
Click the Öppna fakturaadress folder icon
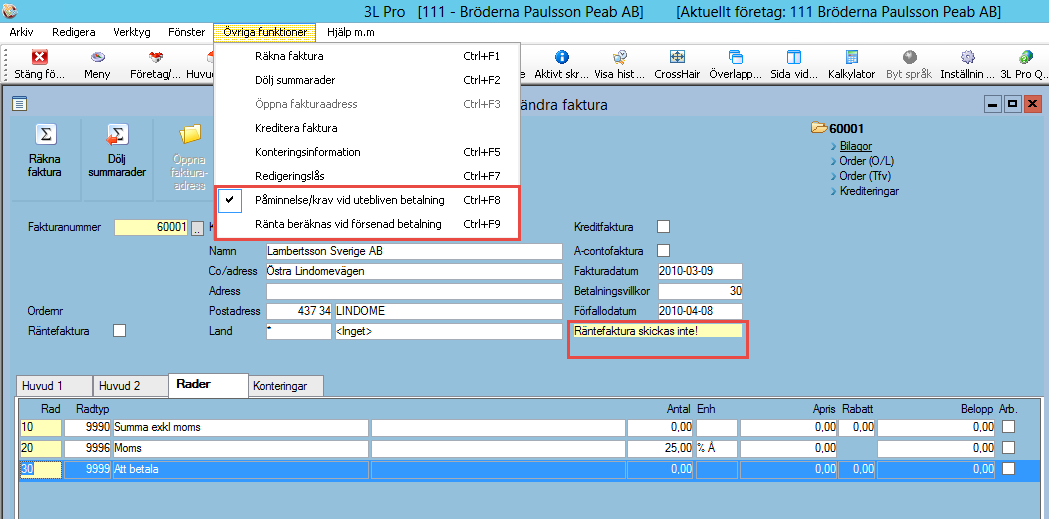(190, 134)
